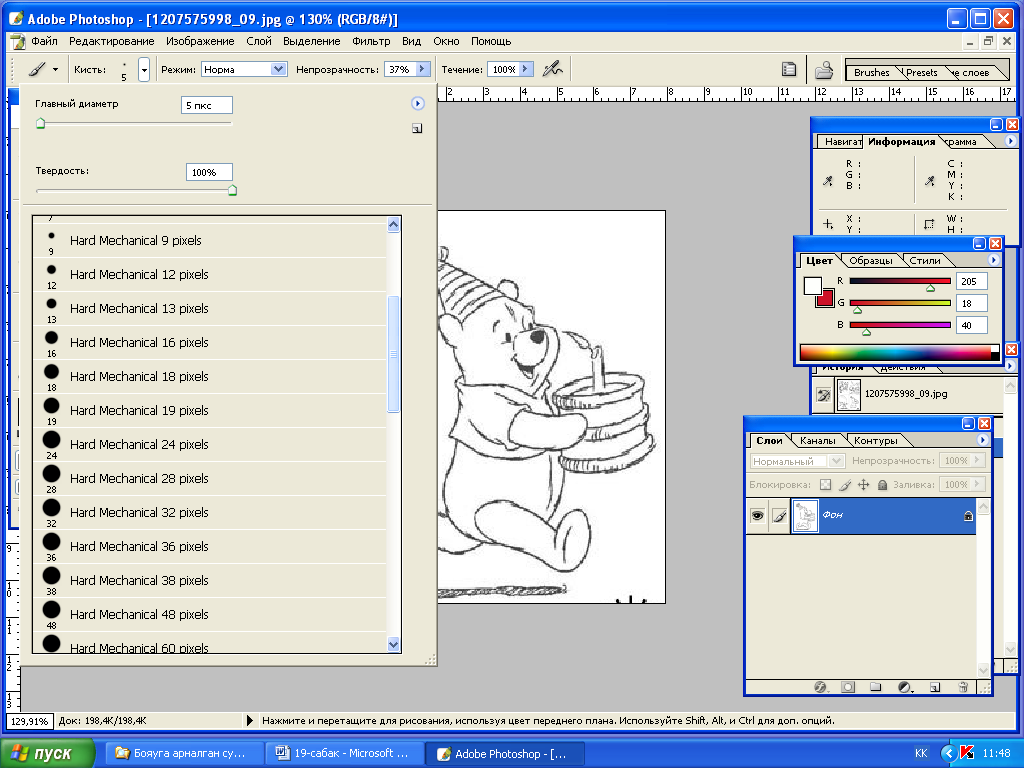Click the Photoshop document icon in menu bar
Screen dimensions: 1024x768
(17, 42)
